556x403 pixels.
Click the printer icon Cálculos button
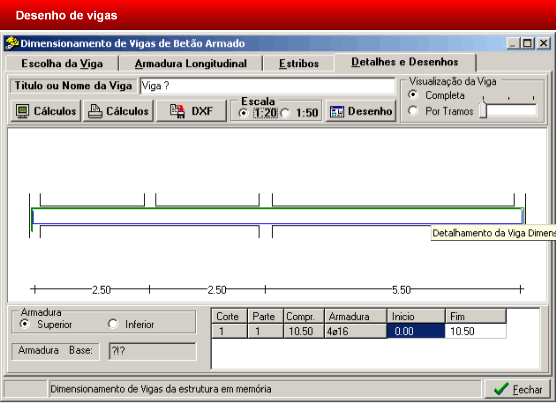[118, 111]
